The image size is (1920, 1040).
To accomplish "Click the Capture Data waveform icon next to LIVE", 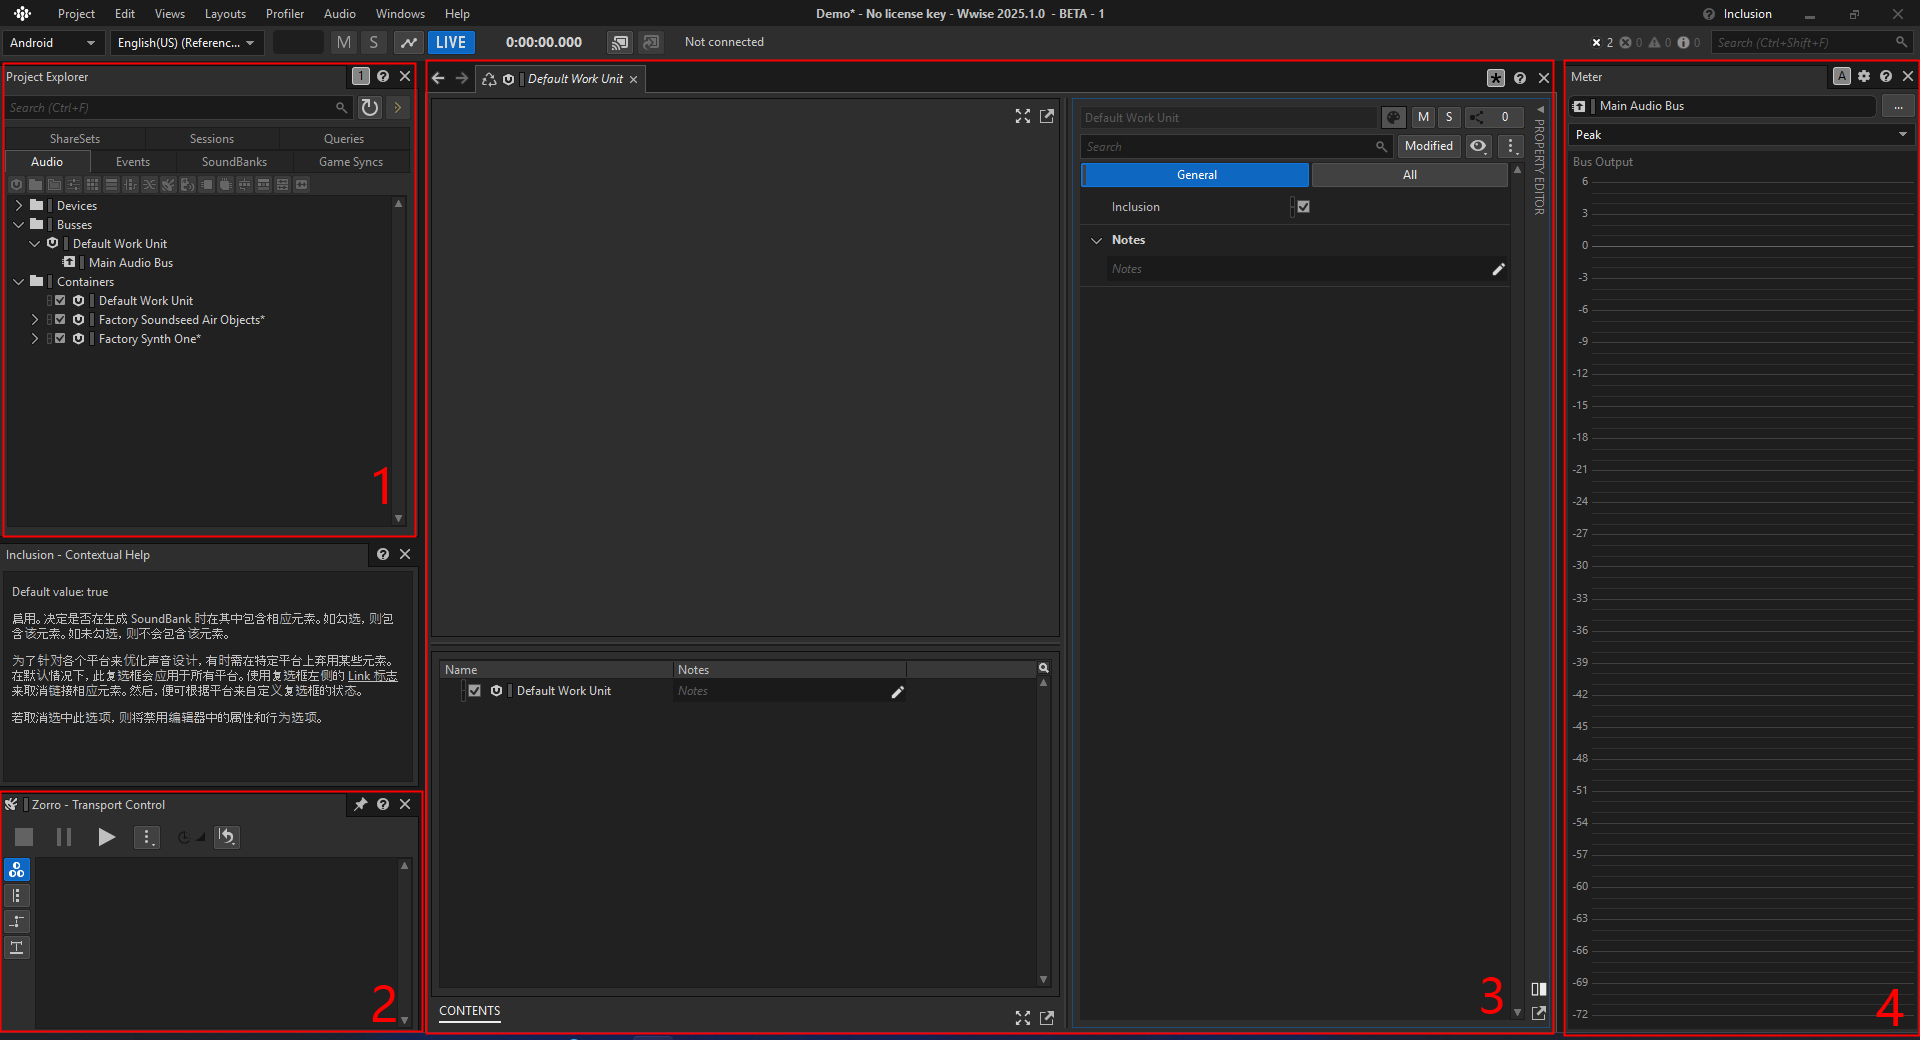I will coord(408,42).
